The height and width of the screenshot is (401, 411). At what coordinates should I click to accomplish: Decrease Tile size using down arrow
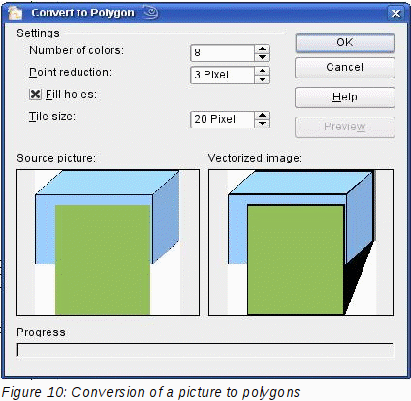pyautogui.click(x=262, y=123)
